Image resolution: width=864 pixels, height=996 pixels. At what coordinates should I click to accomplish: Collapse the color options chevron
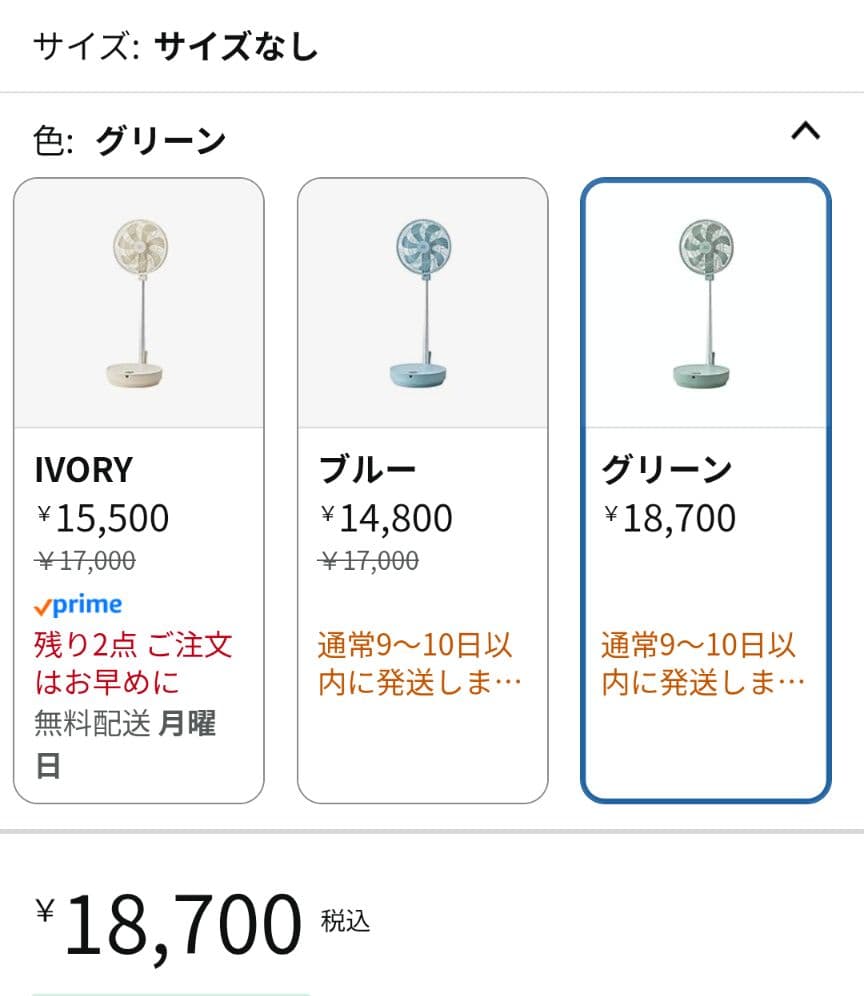(x=805, y=132)
